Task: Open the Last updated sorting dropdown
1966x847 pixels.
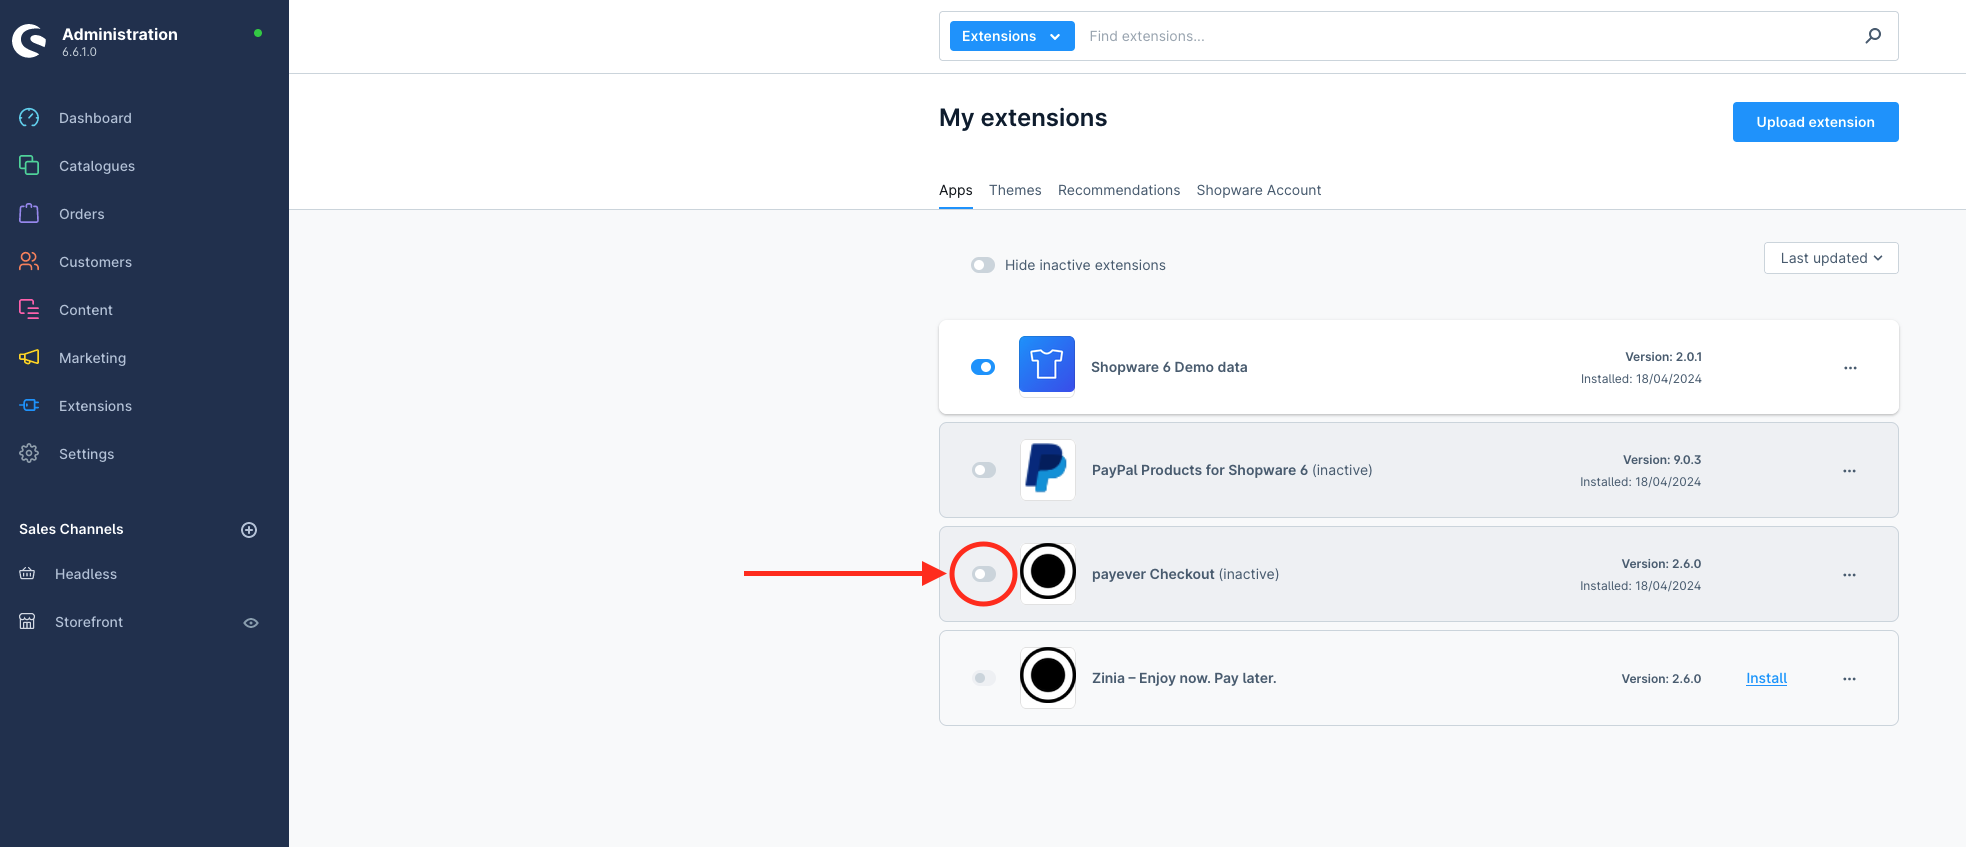Action: 1831,258
